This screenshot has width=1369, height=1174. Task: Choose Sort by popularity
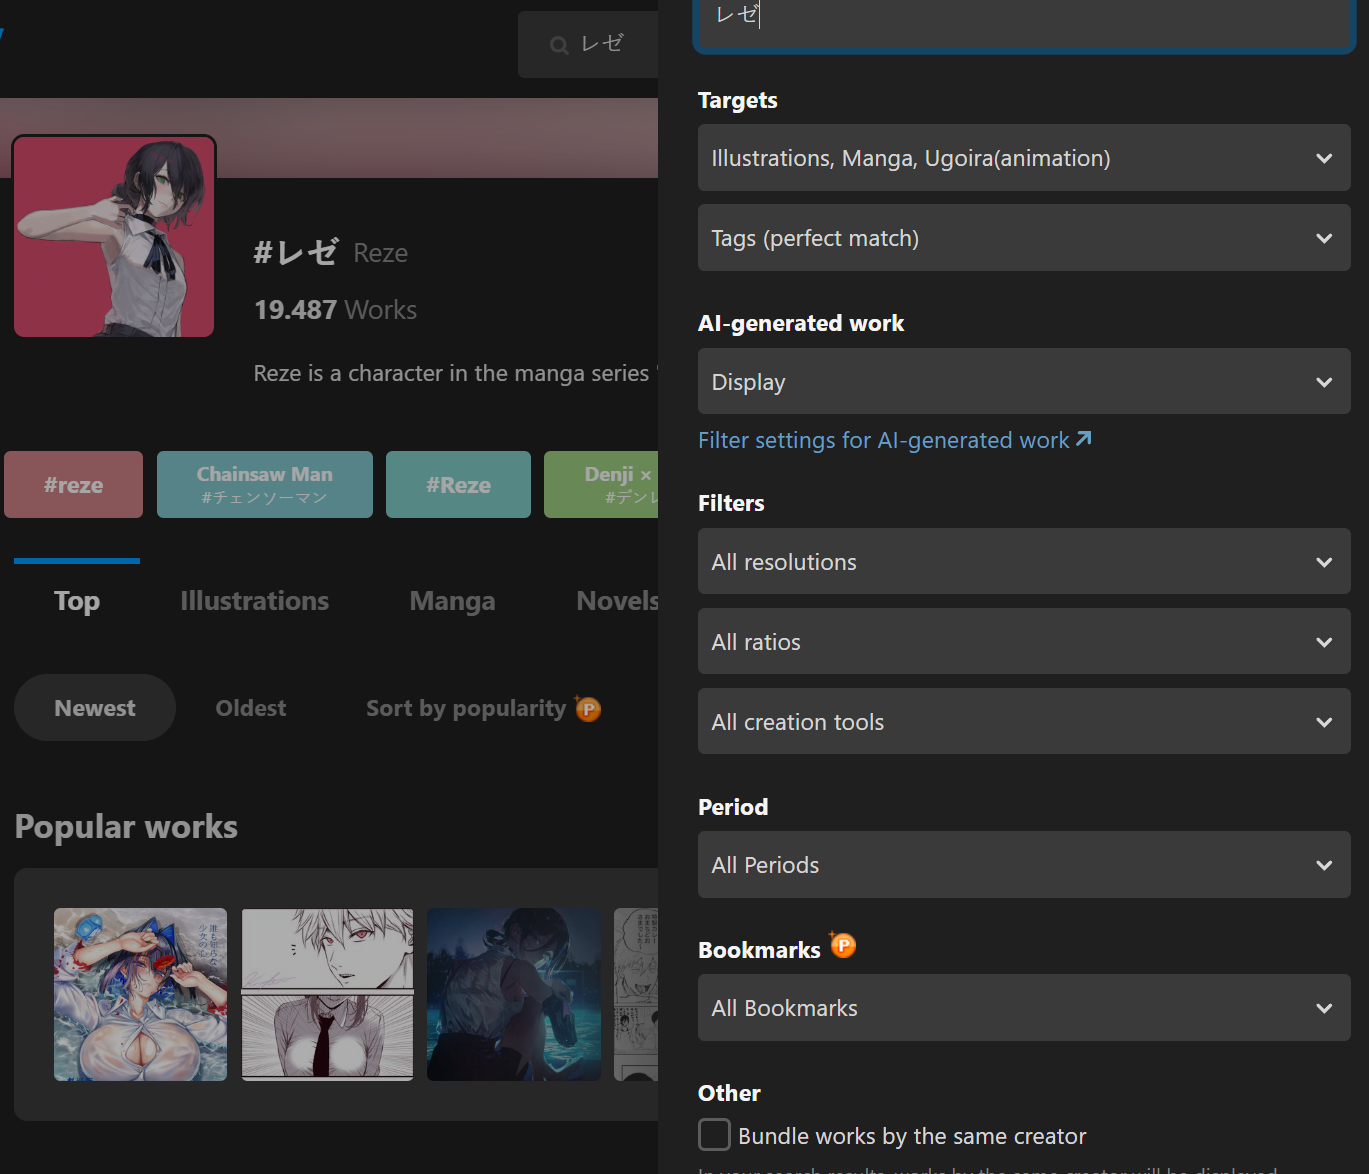[466, 708]
